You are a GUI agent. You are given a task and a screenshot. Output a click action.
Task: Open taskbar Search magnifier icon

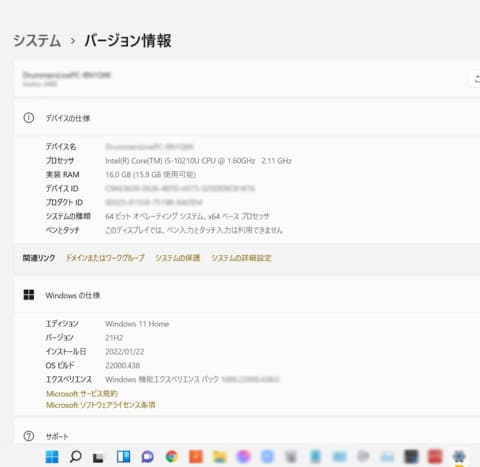75,457
